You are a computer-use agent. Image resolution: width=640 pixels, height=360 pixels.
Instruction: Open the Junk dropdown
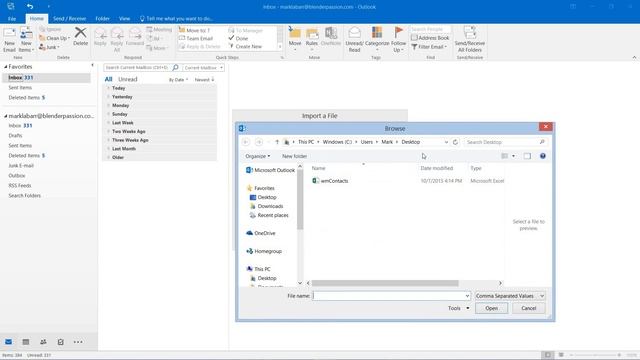click(50, 47)
